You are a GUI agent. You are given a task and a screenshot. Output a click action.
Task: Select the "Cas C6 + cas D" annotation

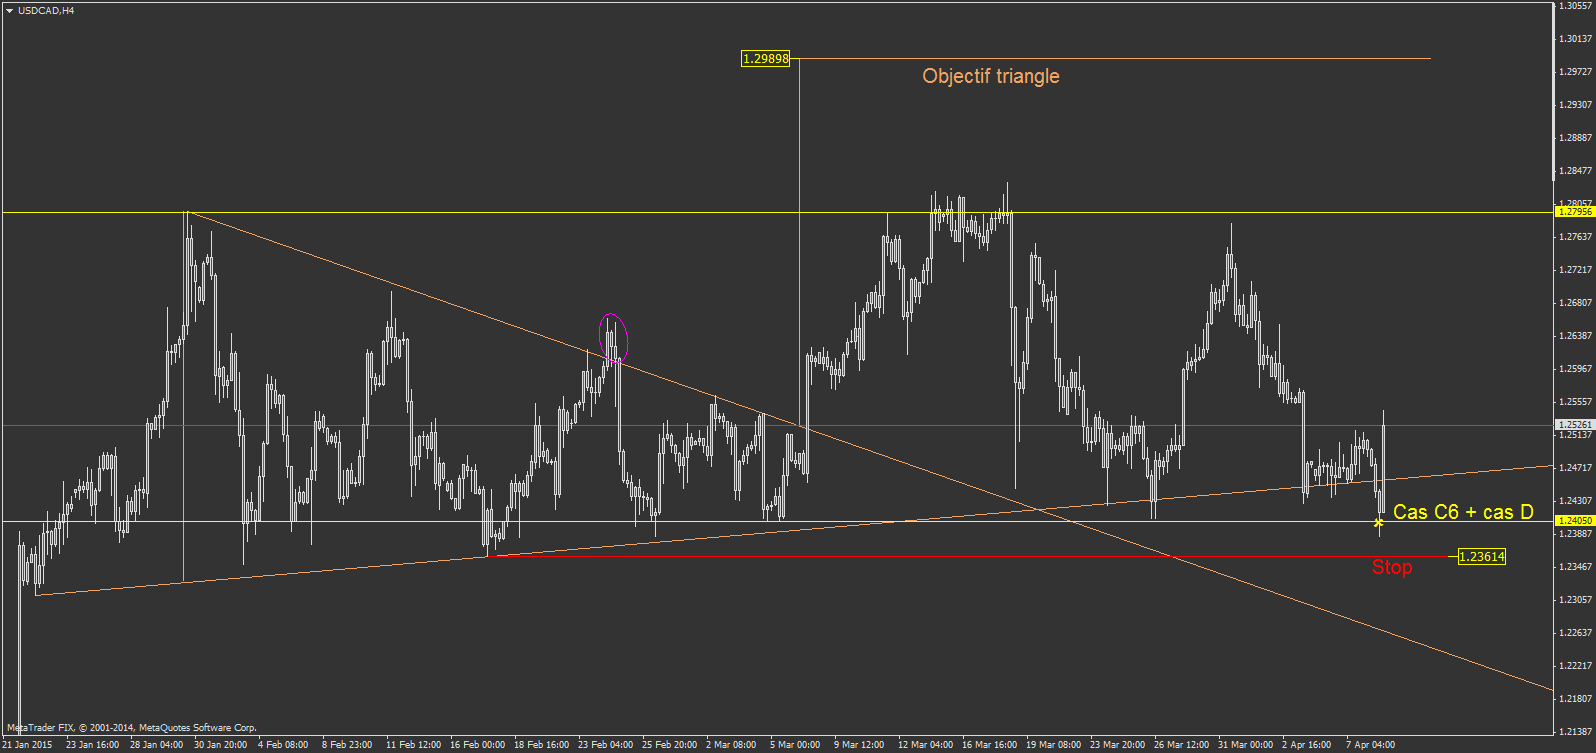coord(1463,512)
